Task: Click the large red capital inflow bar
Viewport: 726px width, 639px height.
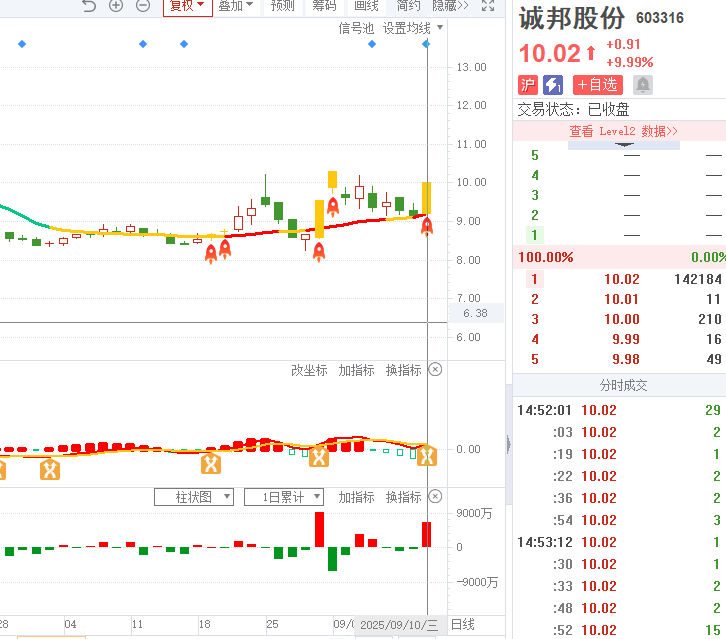Action: 319,529
